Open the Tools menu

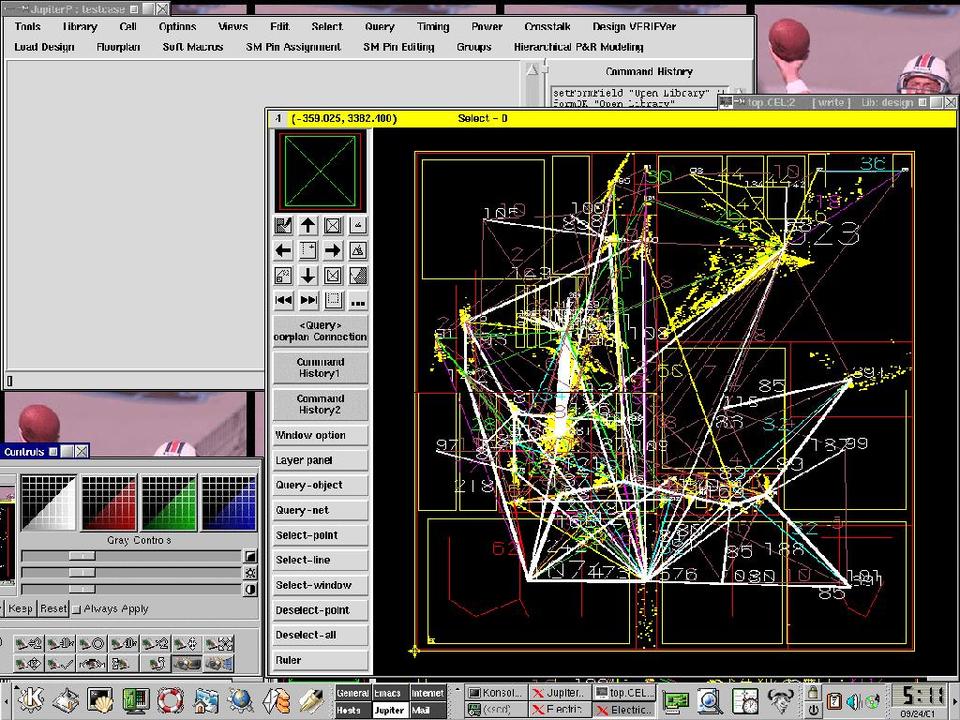pyautogui.click(x=28, y=27)
